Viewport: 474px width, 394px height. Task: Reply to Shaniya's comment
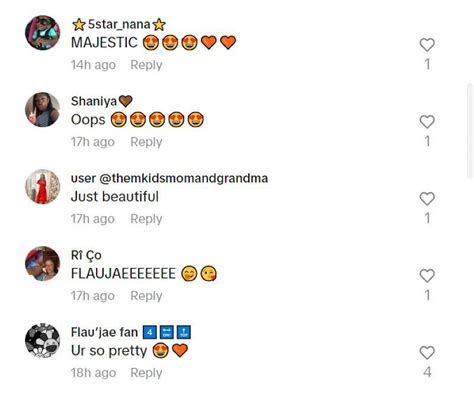pyautogui.click(x=146, y=142)
